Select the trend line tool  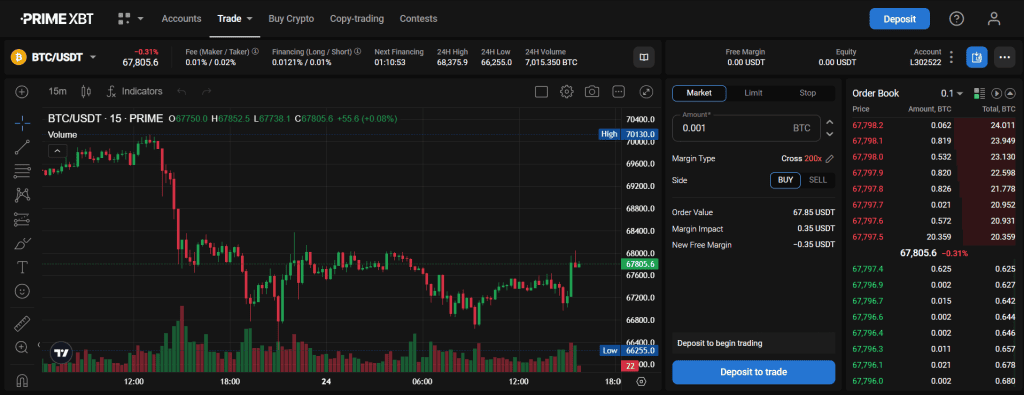(x=22, y=147)
